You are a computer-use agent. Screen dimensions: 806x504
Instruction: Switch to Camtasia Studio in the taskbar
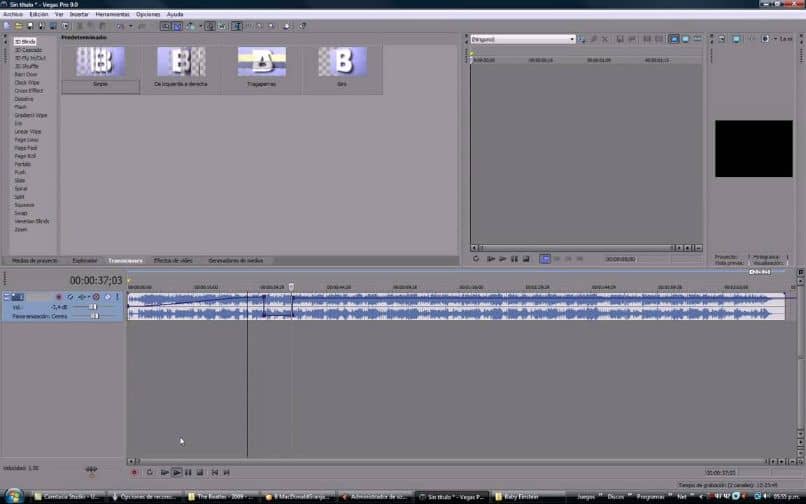[67, 497]
